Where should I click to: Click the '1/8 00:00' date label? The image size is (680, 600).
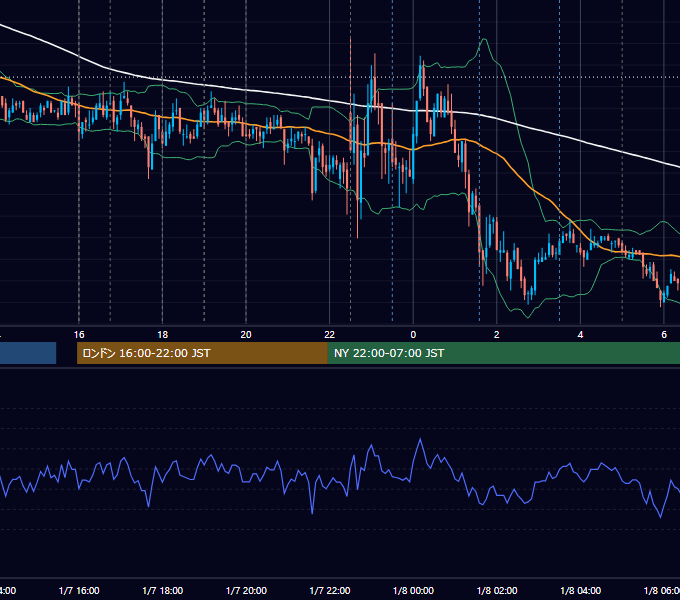point(413,591)
